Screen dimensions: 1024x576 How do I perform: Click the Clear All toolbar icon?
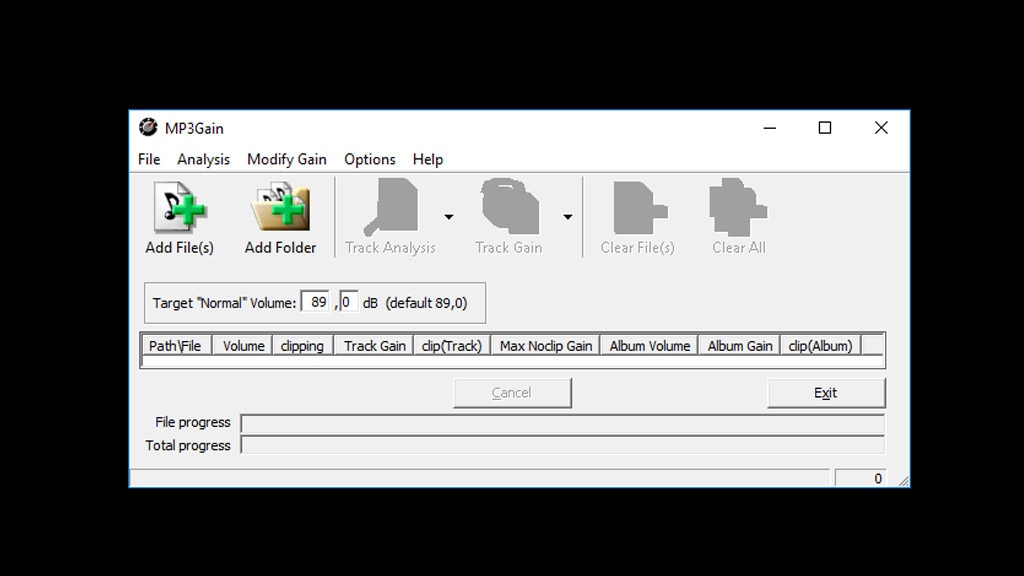(x=738, y=206)
